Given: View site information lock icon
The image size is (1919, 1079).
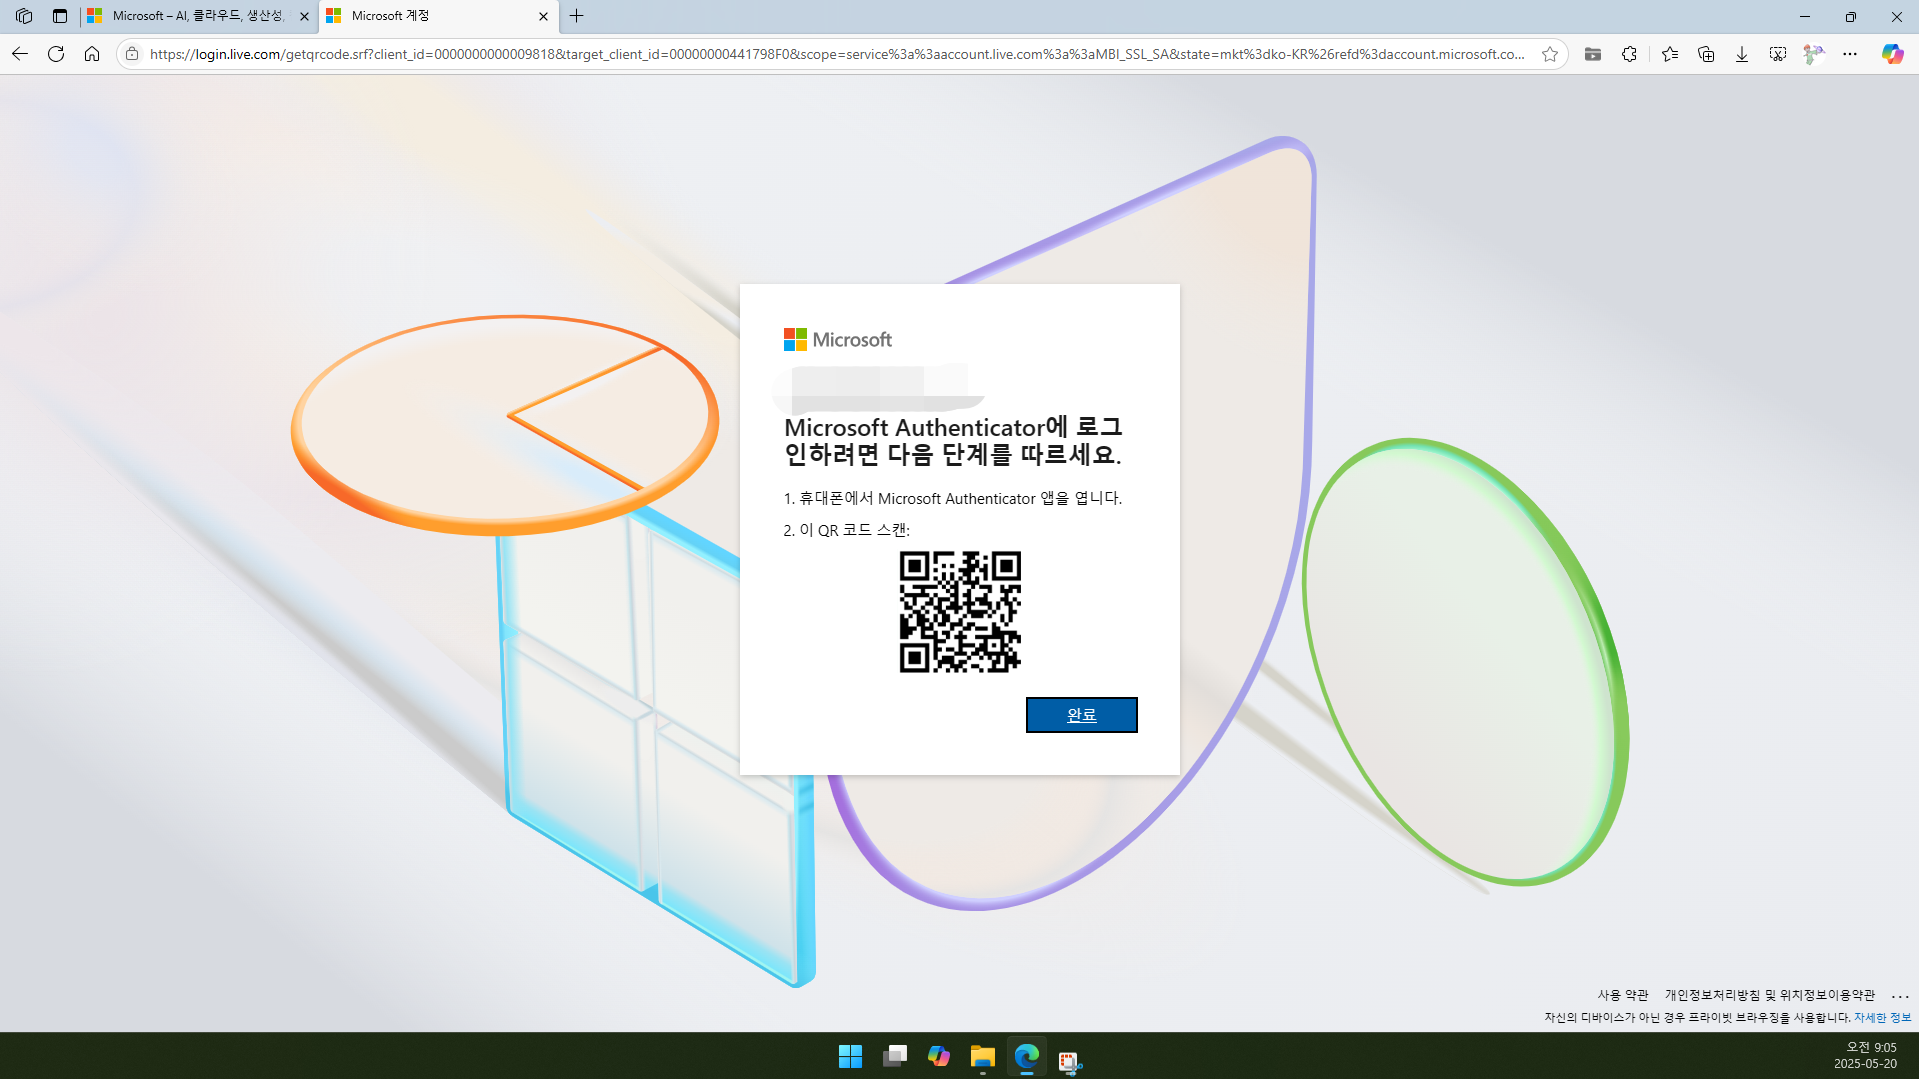Looking at the screenshot, I should tap(132, 54).
